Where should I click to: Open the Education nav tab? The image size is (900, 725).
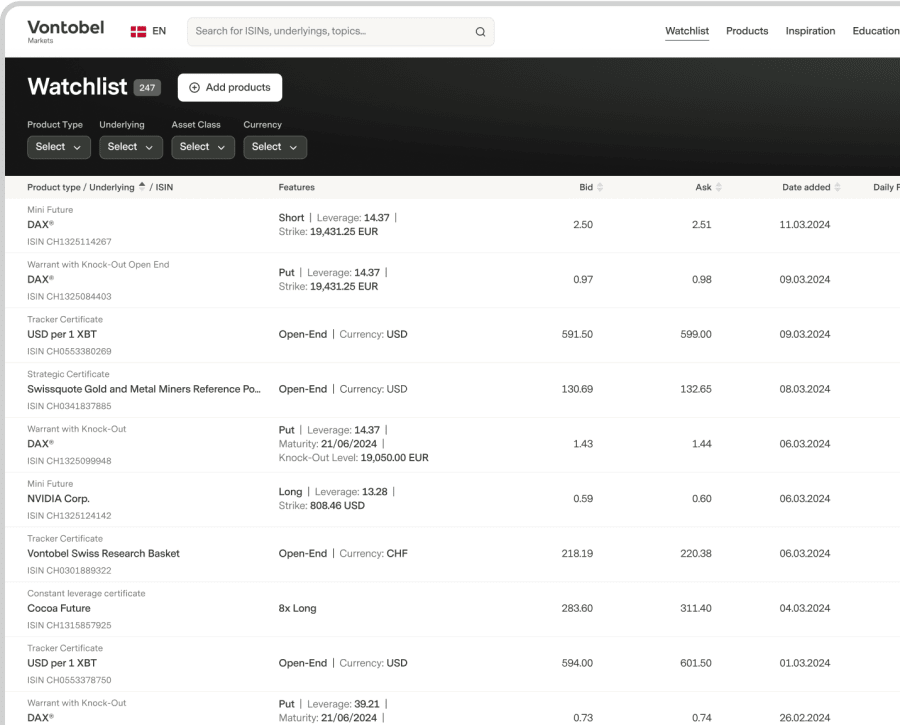coord(875,31)
